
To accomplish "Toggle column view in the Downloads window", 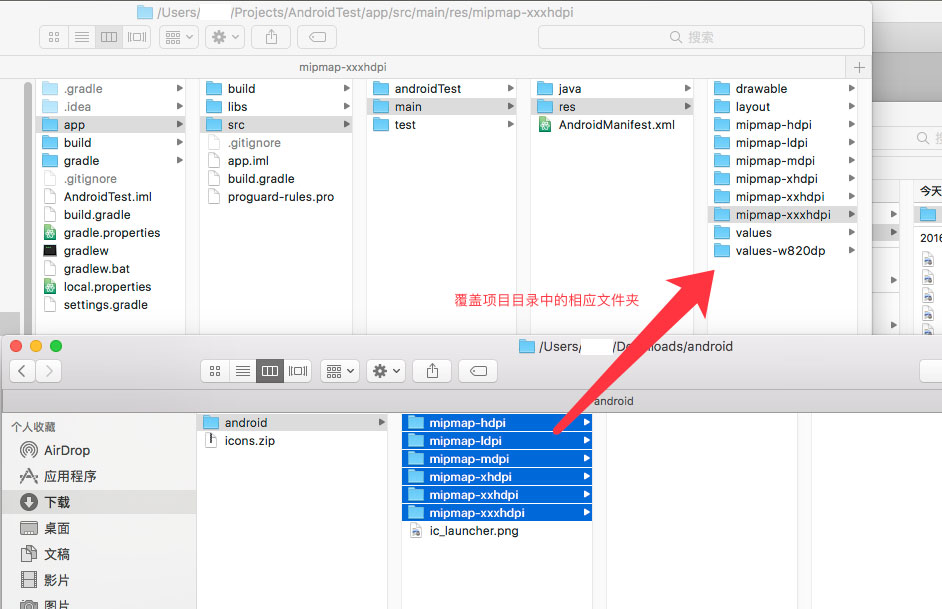I will 270,371.
